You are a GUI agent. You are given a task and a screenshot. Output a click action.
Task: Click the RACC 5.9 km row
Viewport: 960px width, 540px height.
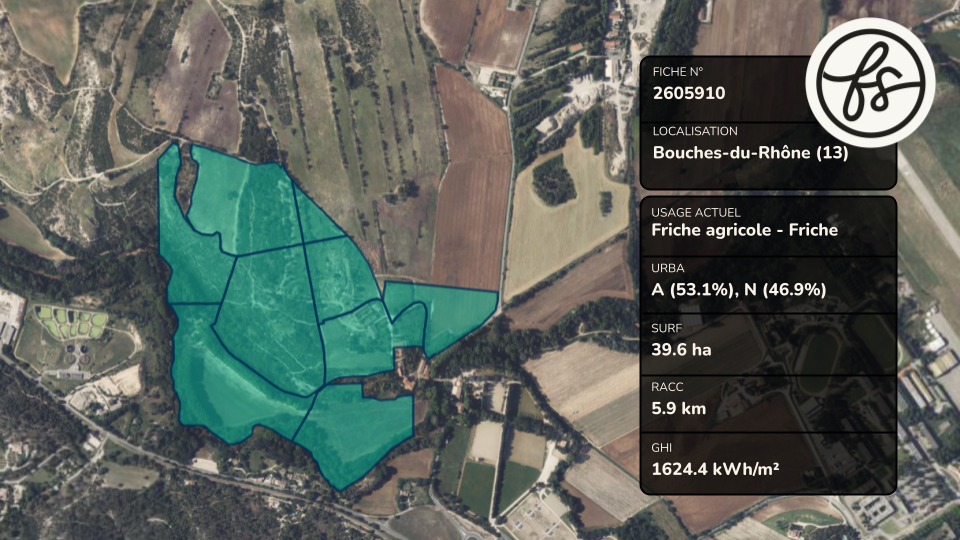click(x=768, y=403)
